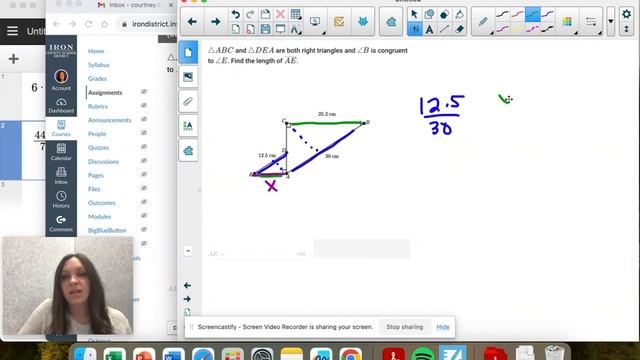Open hamburger menu in left background window
This screenshot has width=640, height=360.
click(12, 31)
